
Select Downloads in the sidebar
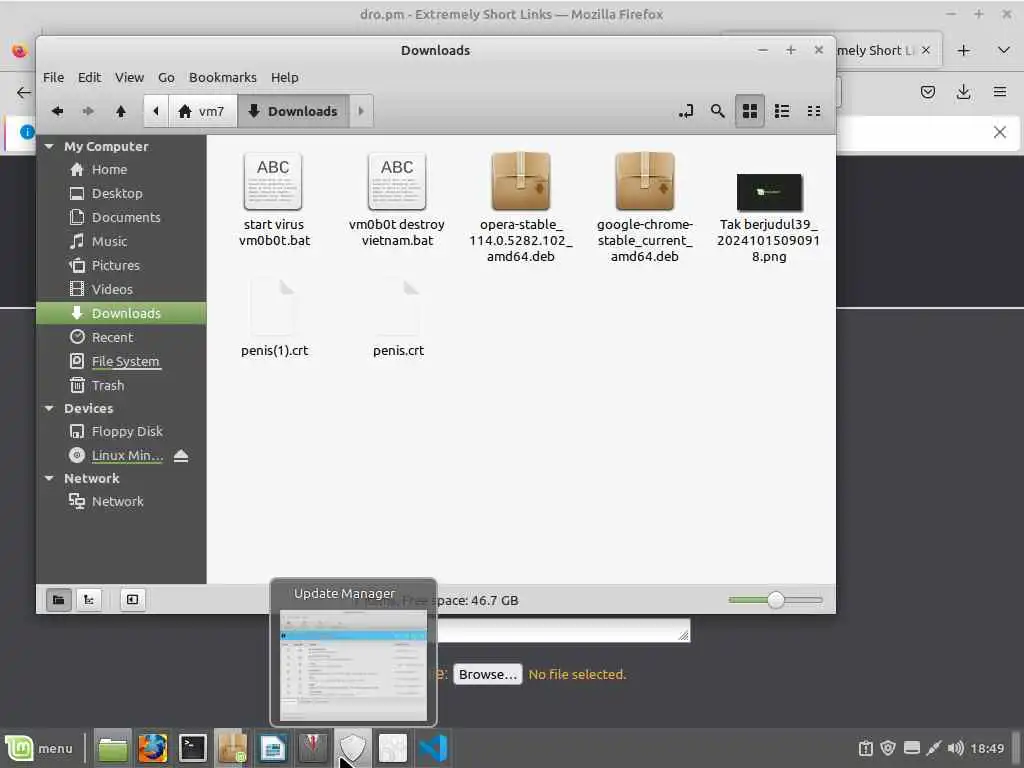tap(121, 313)
